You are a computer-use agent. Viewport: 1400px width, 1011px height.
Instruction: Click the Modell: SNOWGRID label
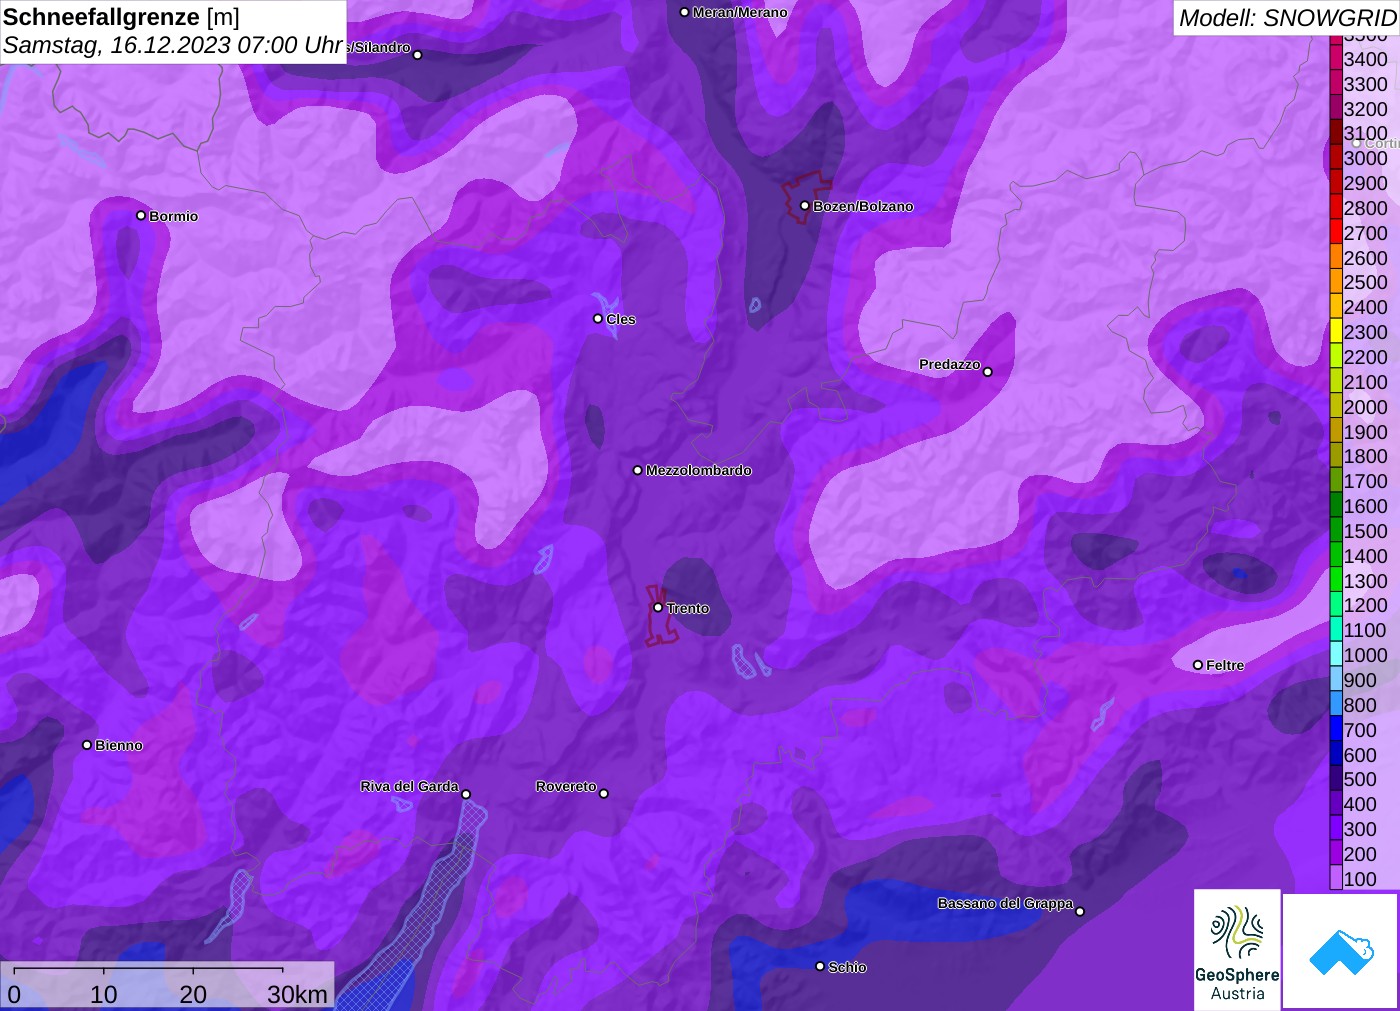point(1287,18)
